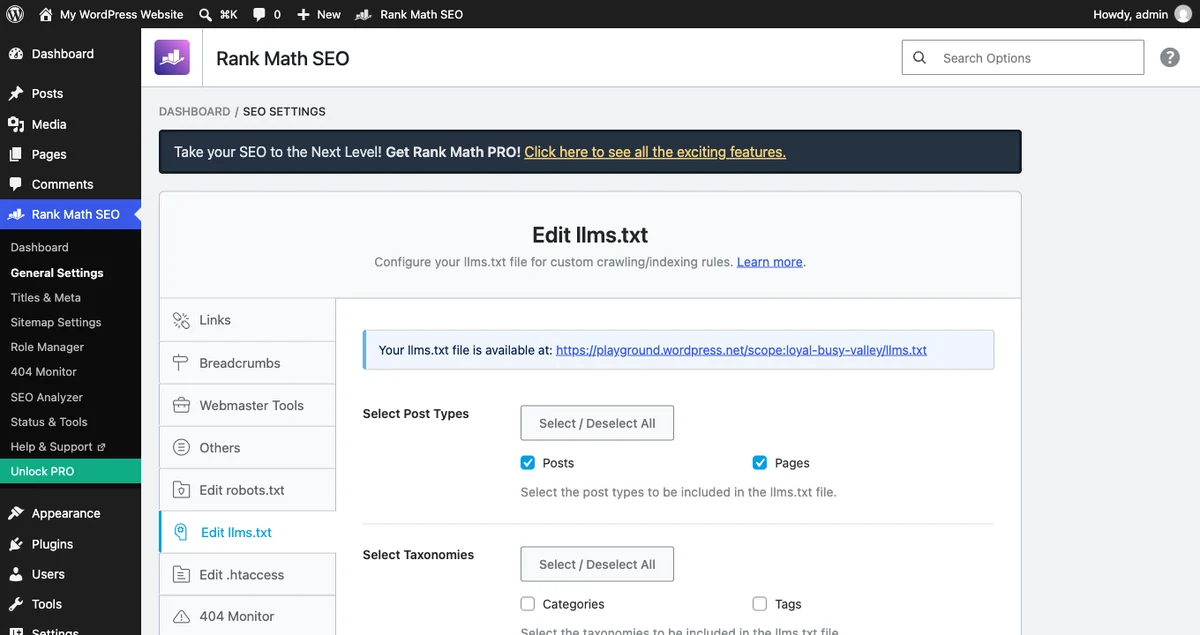Open Status & Tools submenu item
Screen dimensions: 1200x635
[49, 422]
